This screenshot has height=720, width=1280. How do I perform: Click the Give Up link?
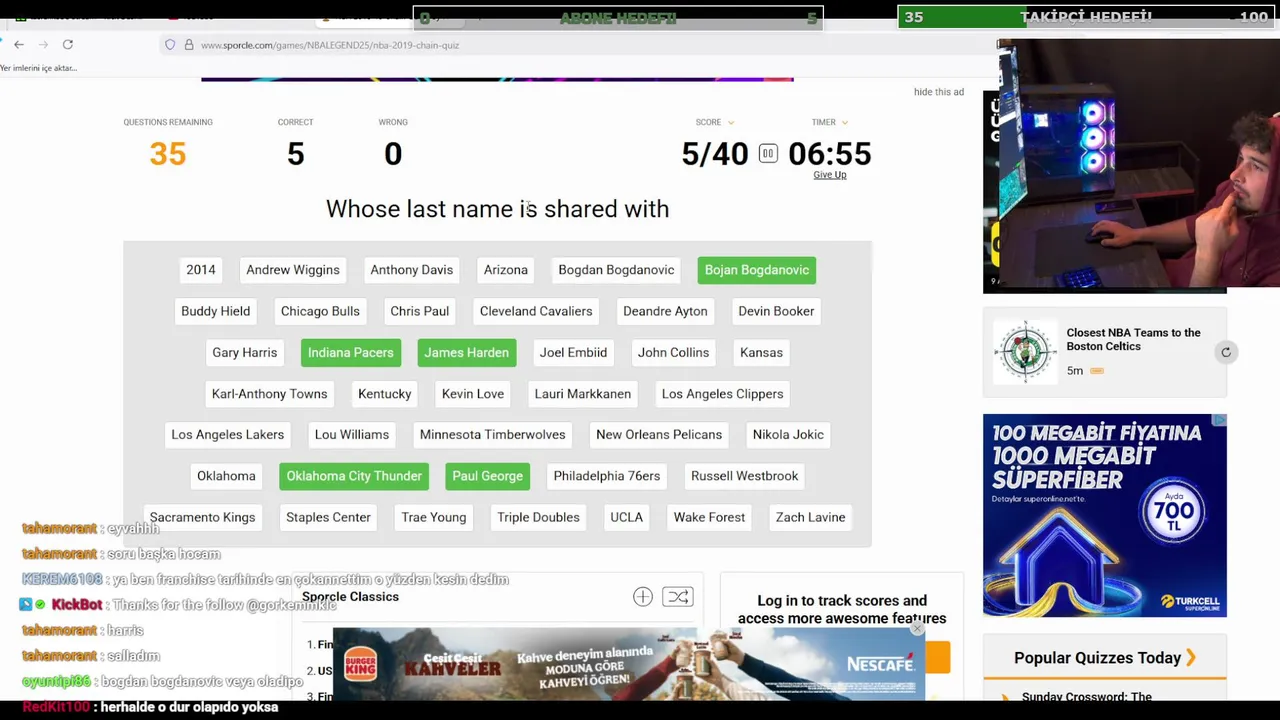[829, 175]
